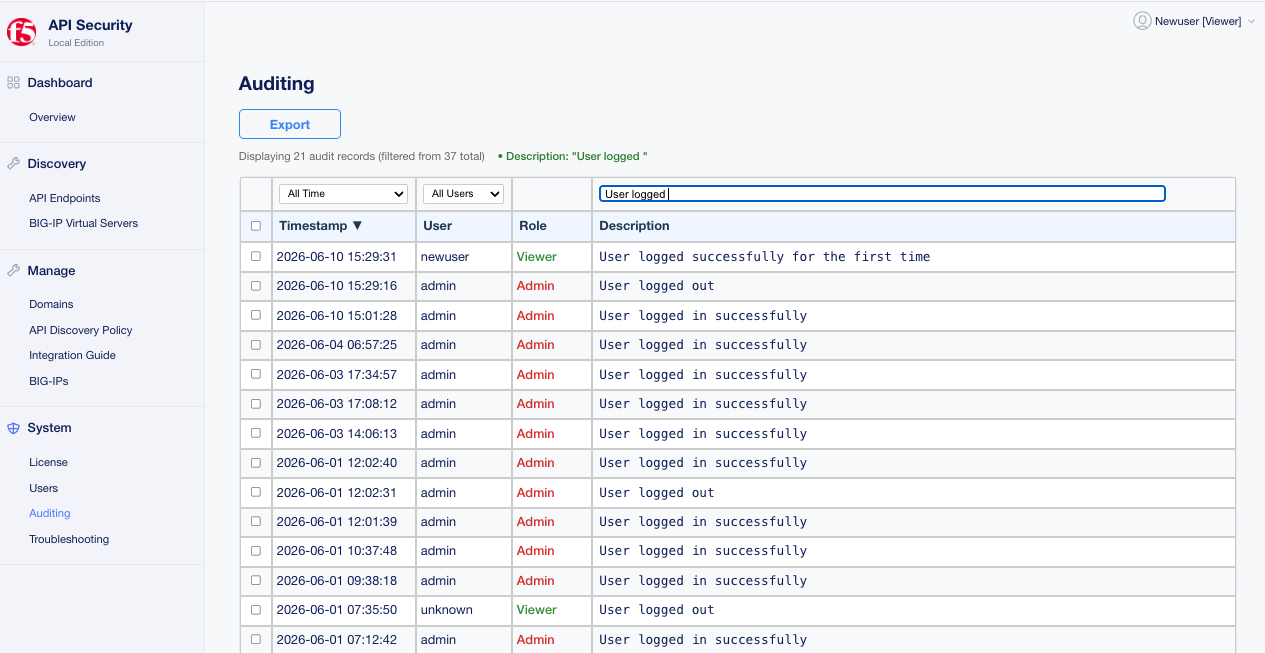This screenshot has width=1265, height=653.
Task: Check the row for 2026-06-03 17:34:57
Action: coord(256,374)
